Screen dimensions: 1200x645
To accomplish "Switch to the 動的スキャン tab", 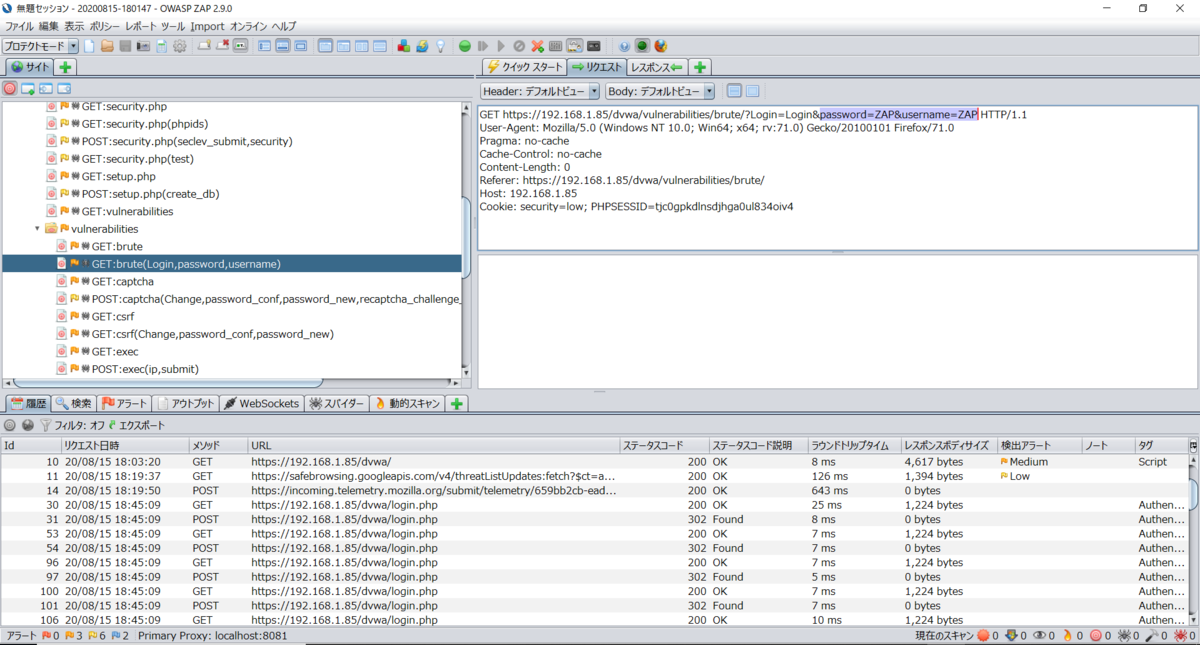I will [x=406, y=404].
